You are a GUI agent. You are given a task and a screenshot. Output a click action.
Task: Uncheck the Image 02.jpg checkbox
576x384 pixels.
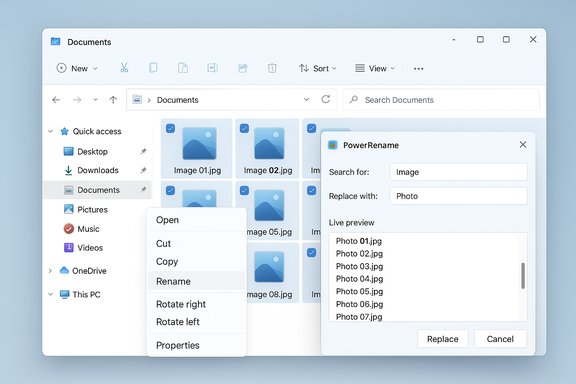(x=244, y=128)
